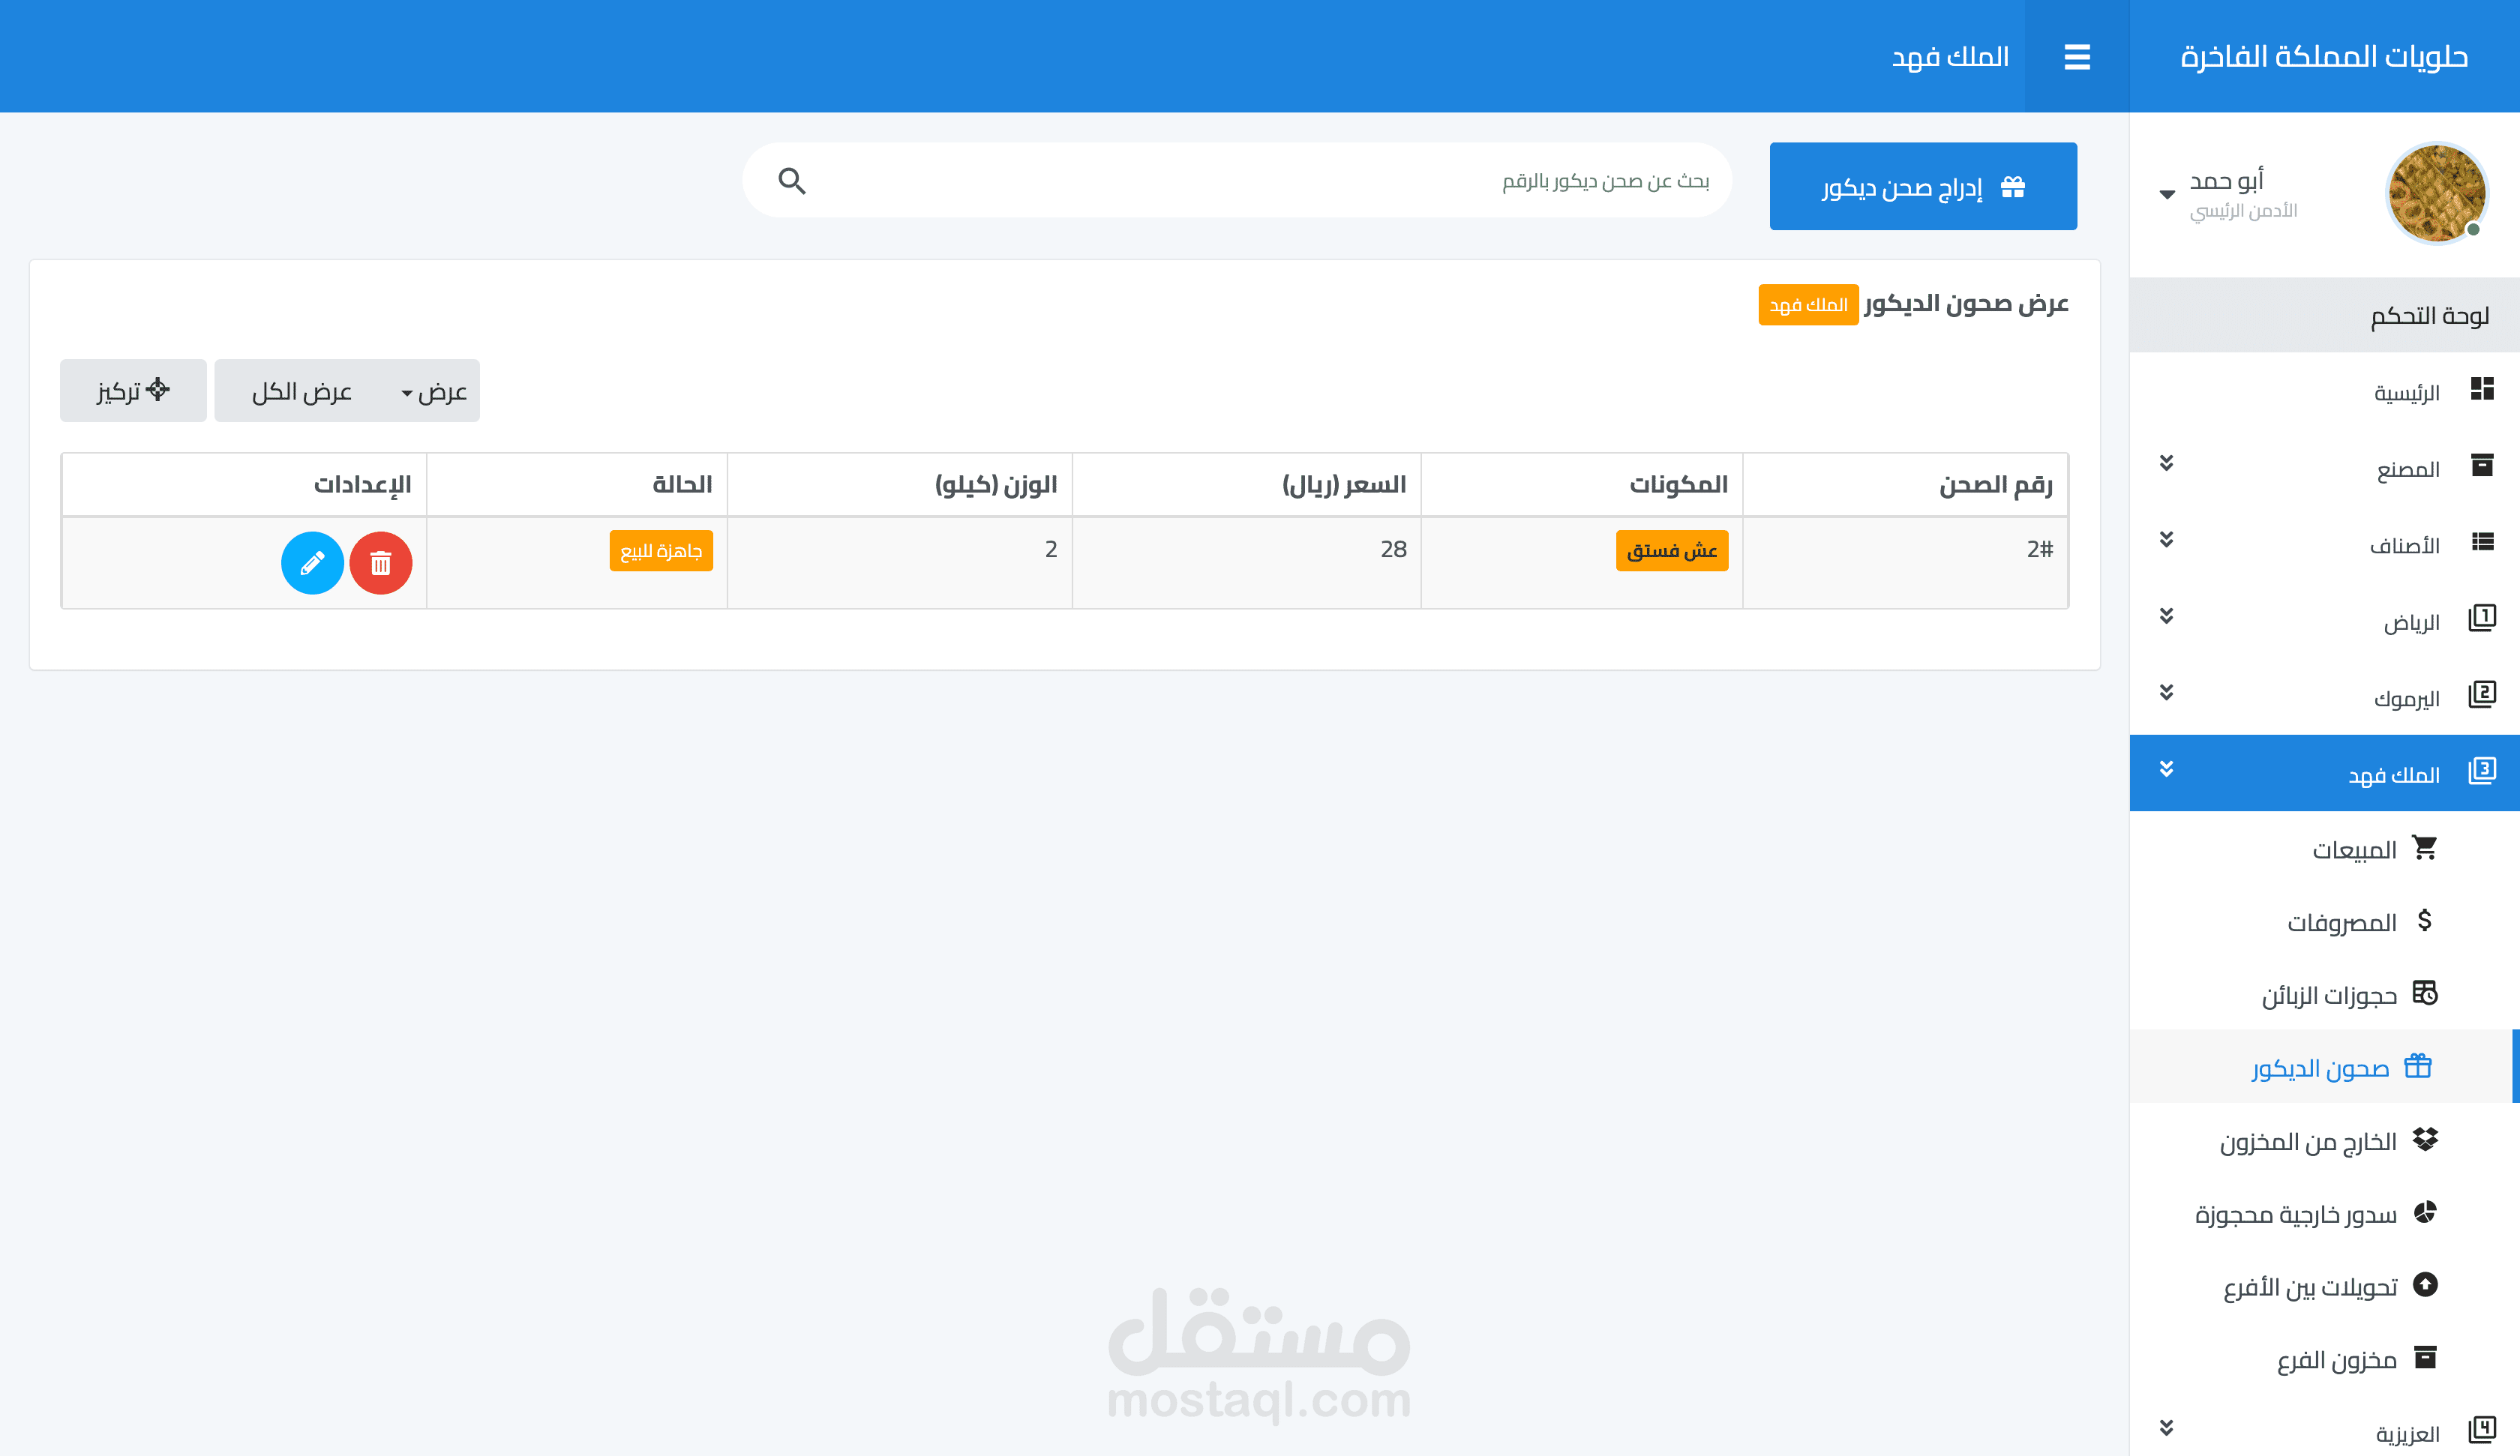Image resolution: width=2520 pixels, height=1456 pixels.
Task: Click the إدراج صحن ديكور button
Action: pyautogui.click(x=1922, y=187)
